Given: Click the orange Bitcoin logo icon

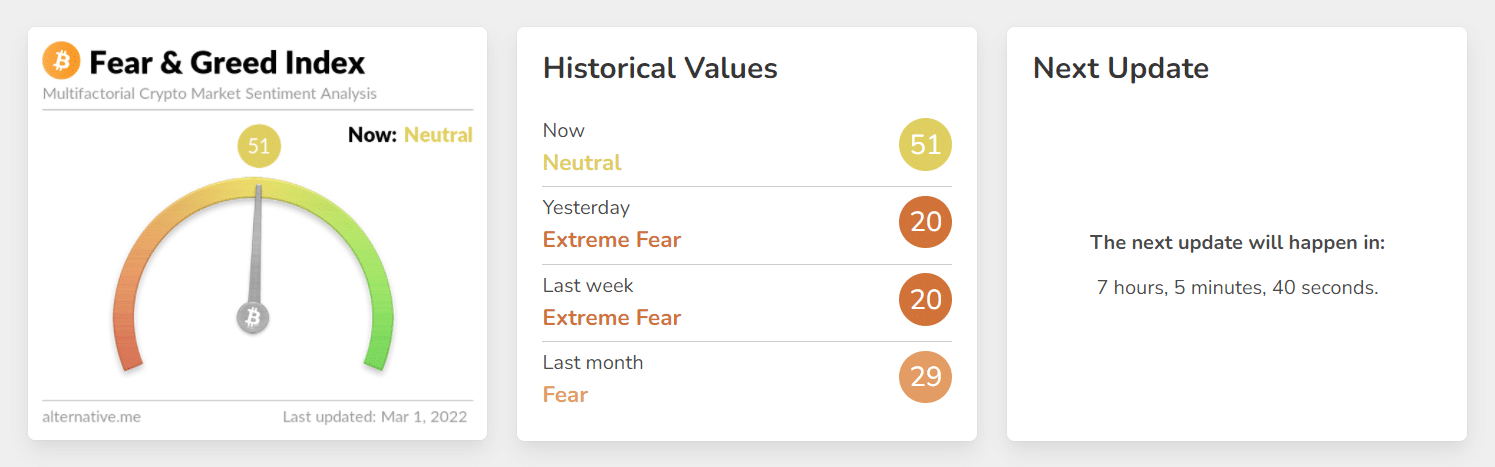Looking at the screenshot, I should point(61,61).
